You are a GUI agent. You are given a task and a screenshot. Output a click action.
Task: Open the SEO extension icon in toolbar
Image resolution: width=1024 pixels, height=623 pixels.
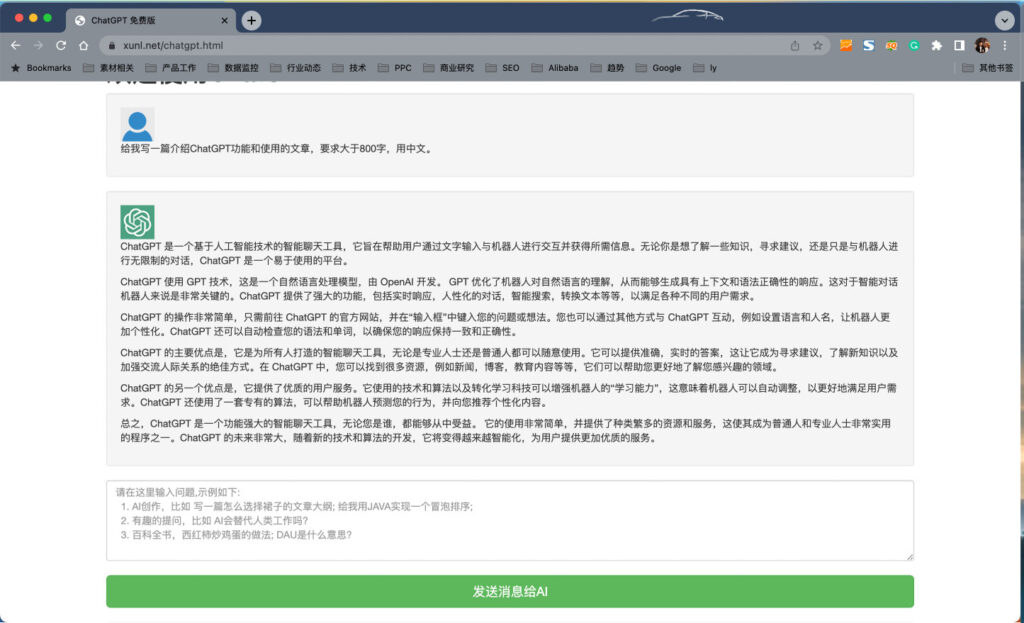click(x=891, y=45)
